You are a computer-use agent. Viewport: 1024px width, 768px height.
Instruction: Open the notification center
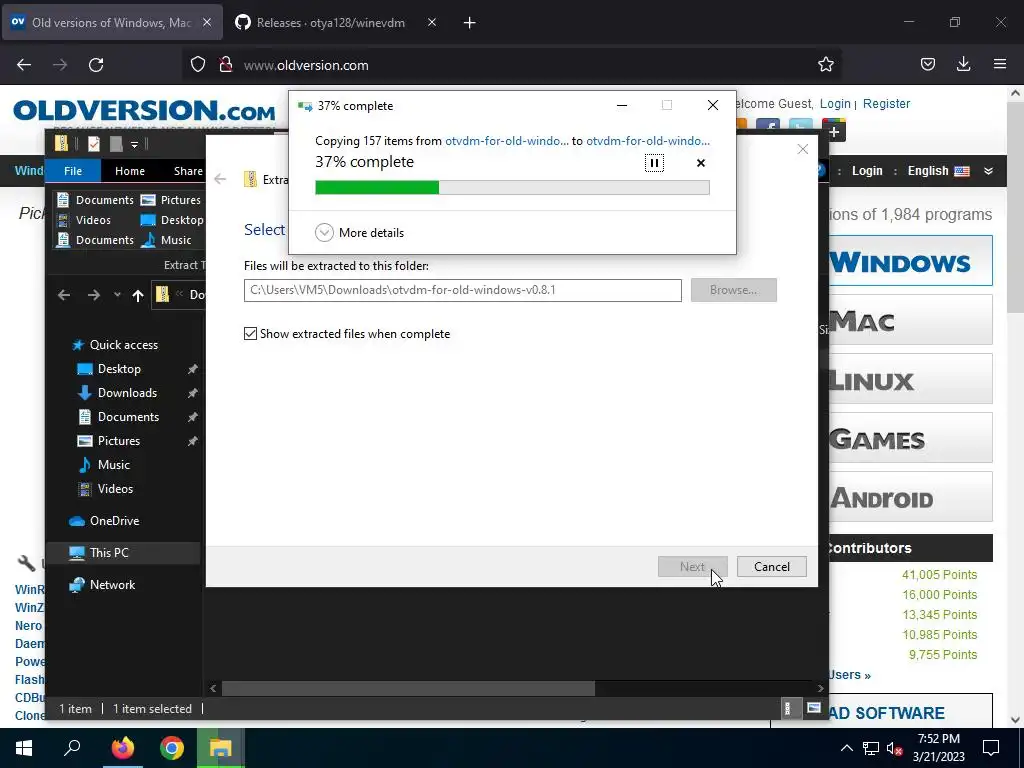(x=991, y=748)
